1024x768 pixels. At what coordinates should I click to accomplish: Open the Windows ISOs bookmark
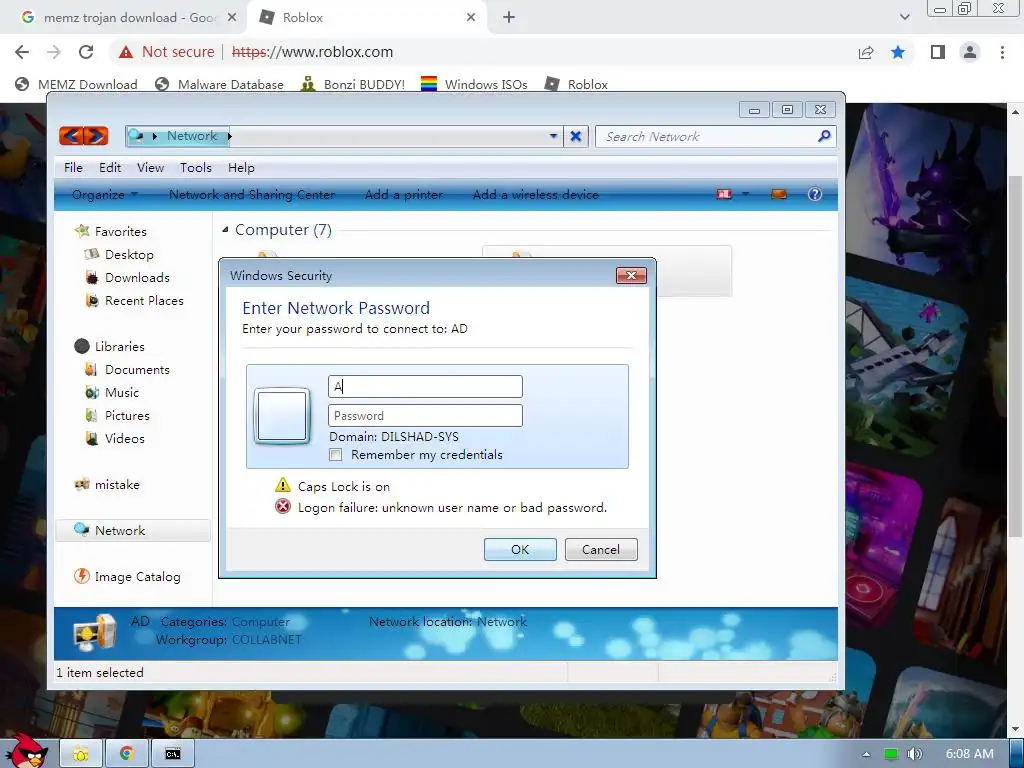[x=474, y=84]
